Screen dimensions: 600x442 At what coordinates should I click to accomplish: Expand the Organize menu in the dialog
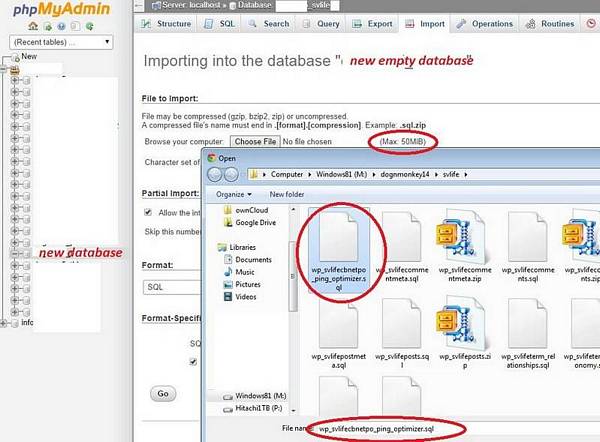(x=234, y=194)
